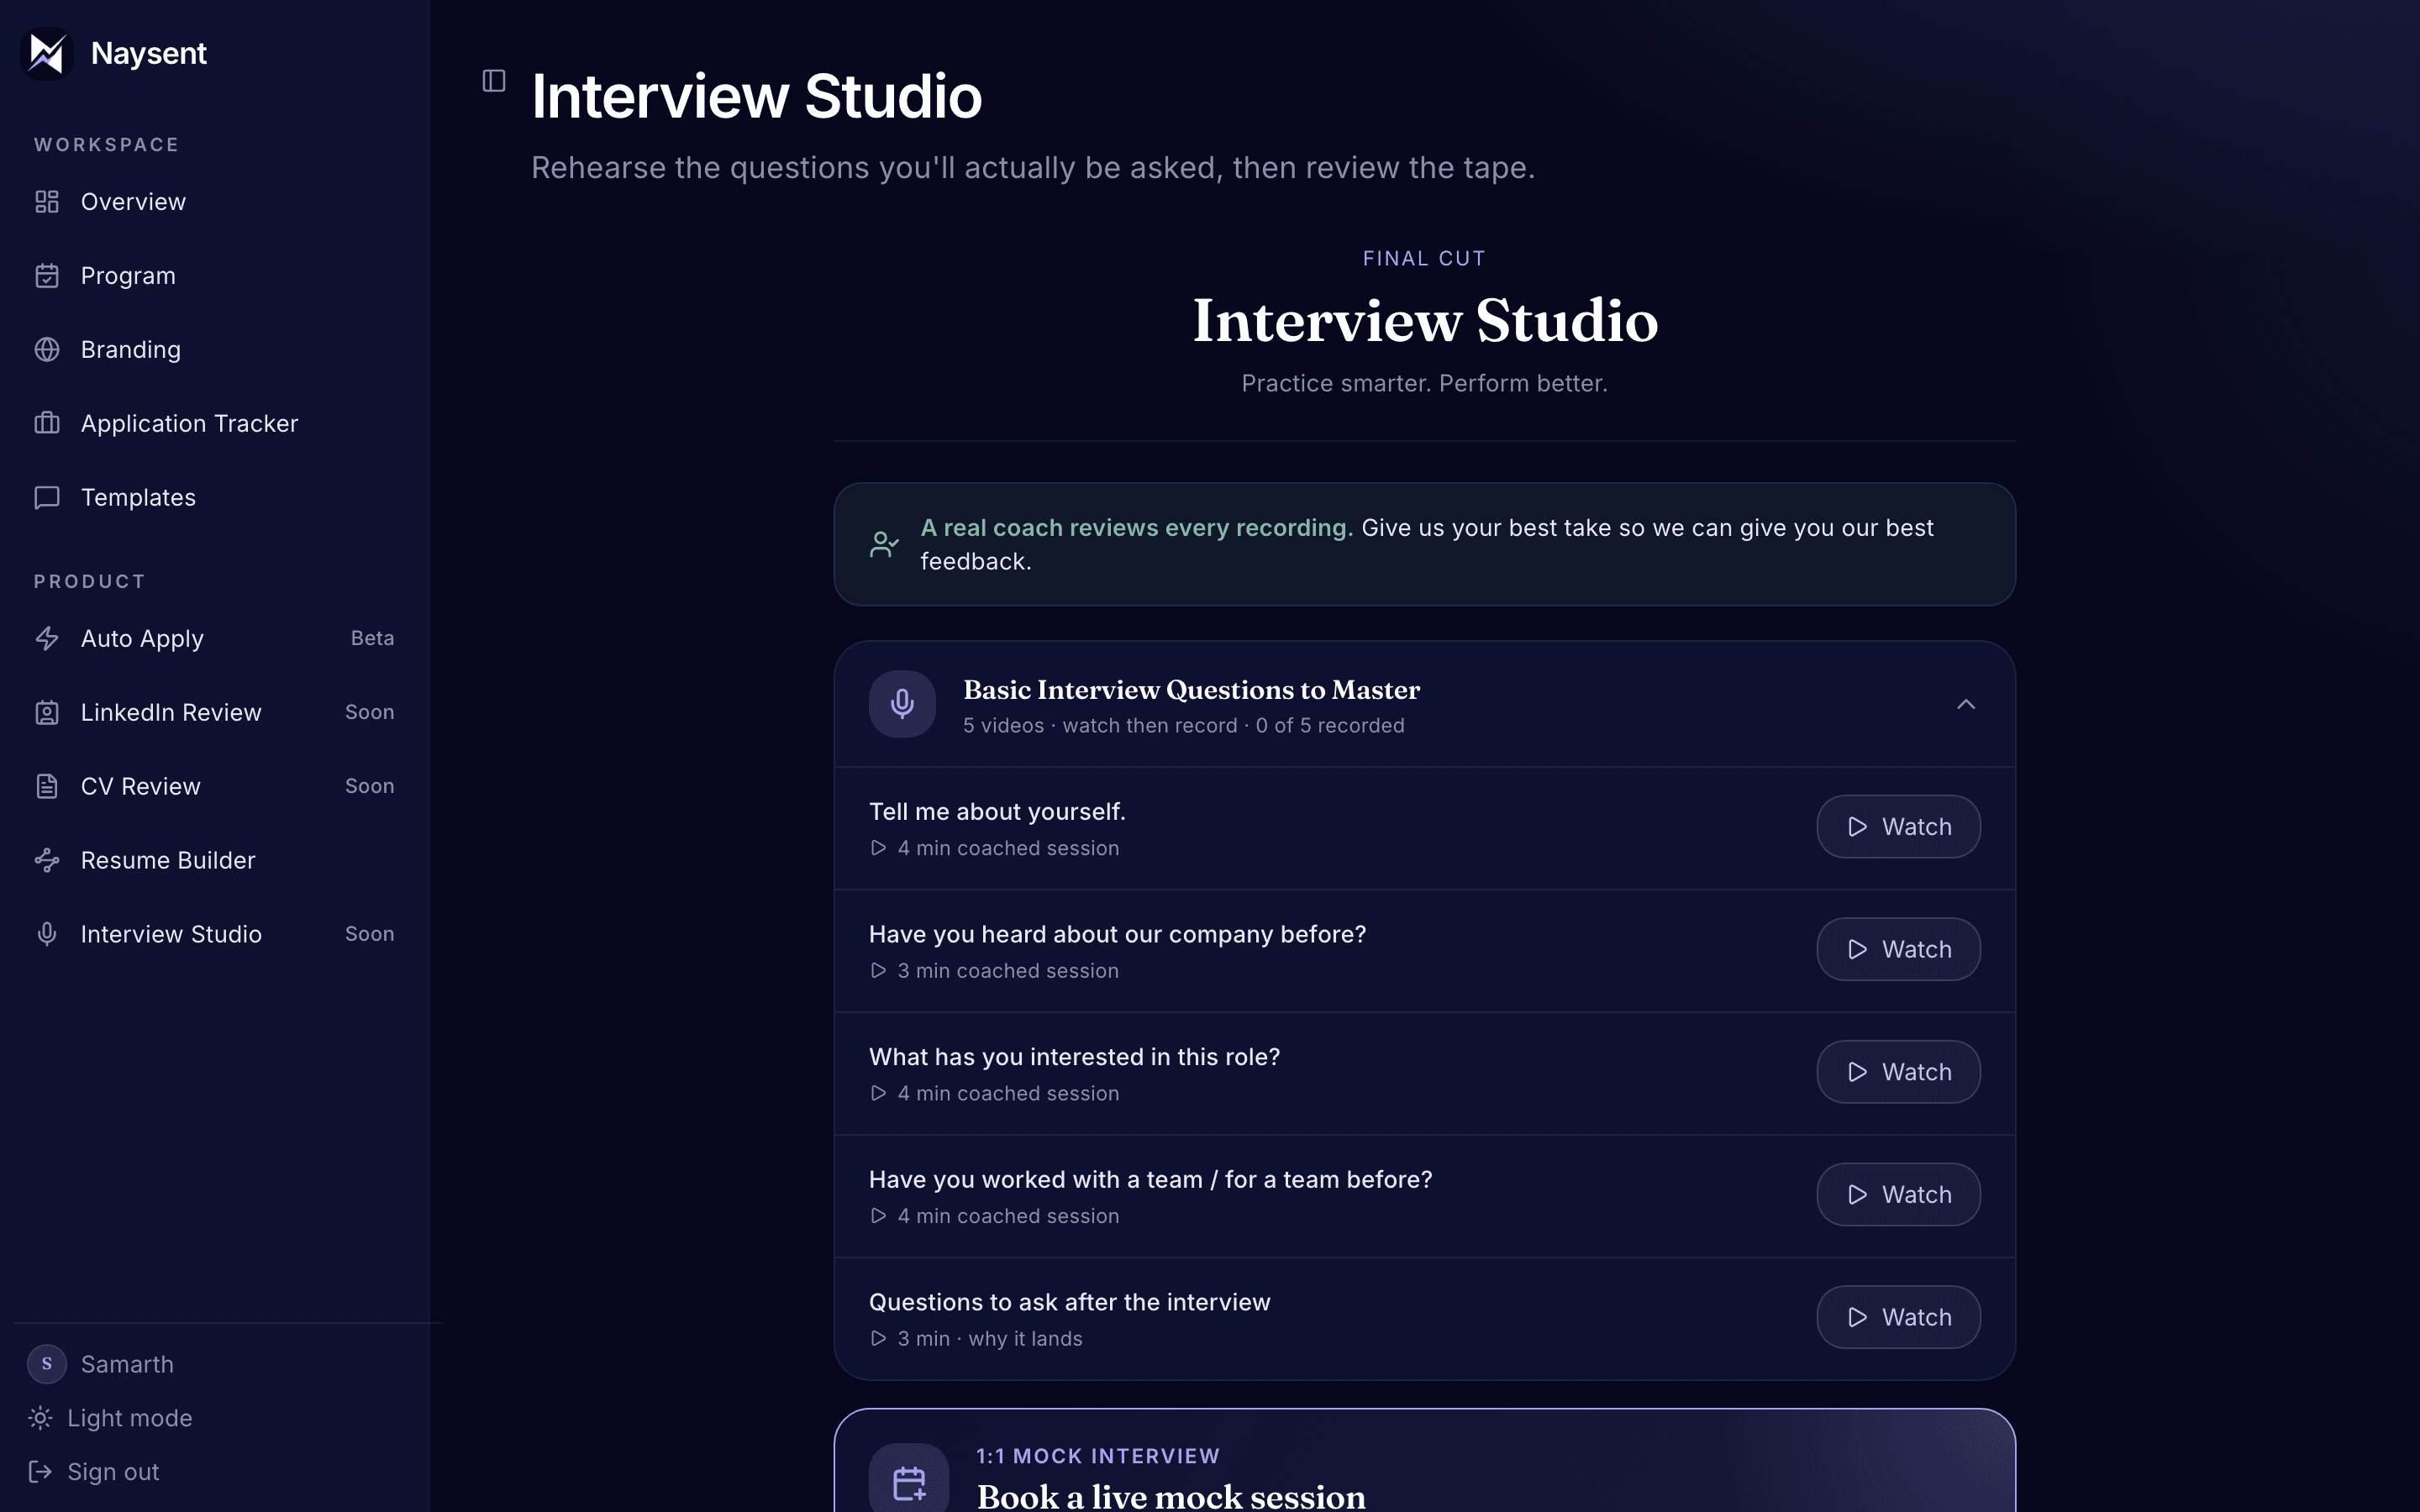Click play icon under worked with a team
This screenshot has width=2420, height=1512.
pyautogui.click(x=878, y=1217)
